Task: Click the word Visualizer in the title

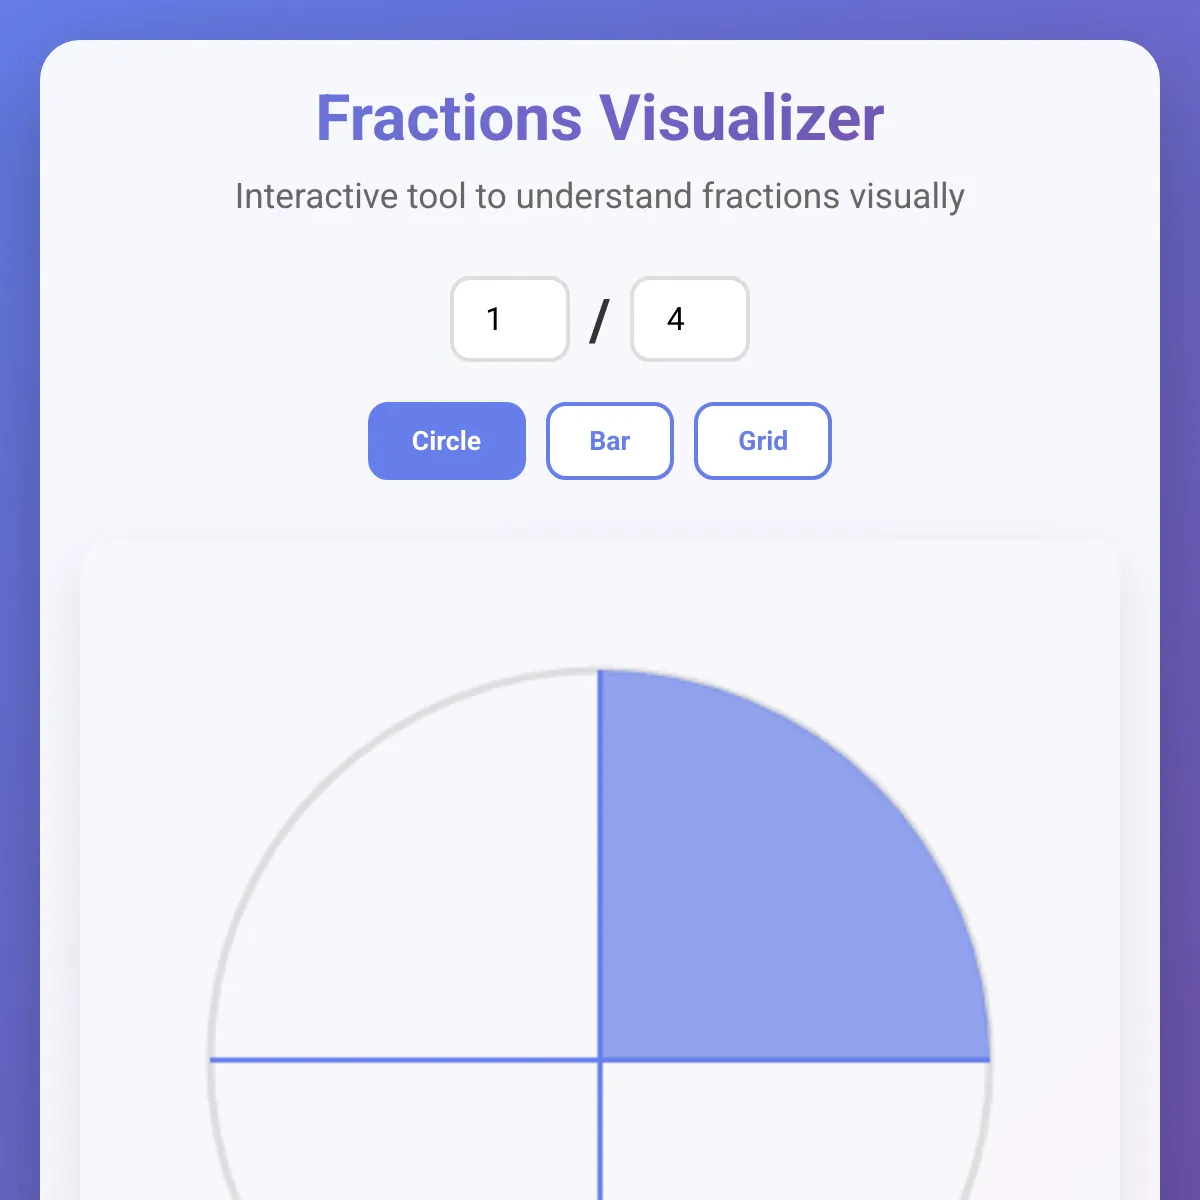Action: pos(741,118)
